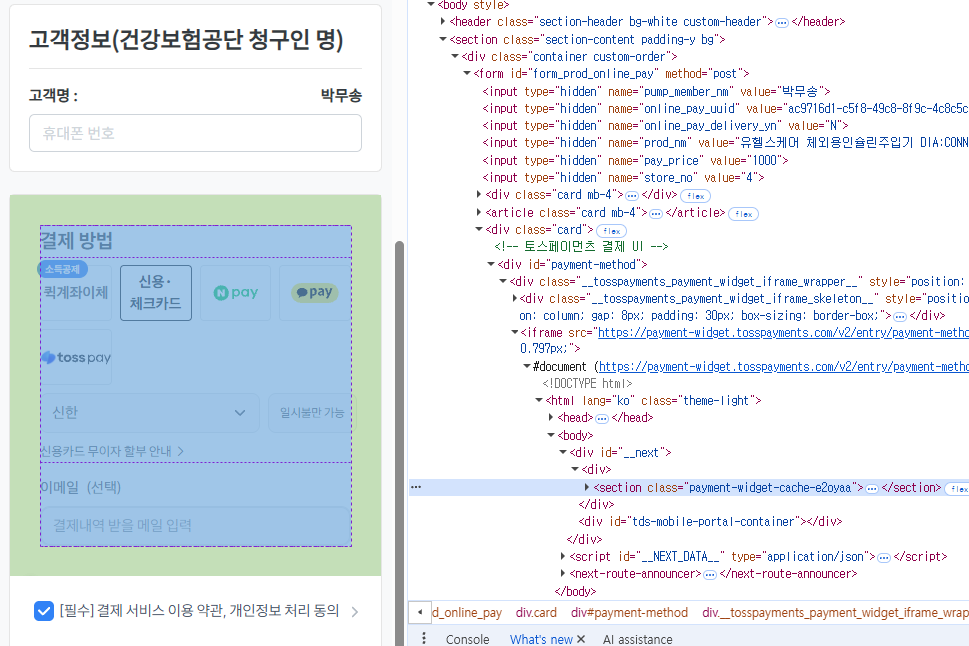Open iframe src tosspayments URL link
The image size is (969, 646).
783,333
